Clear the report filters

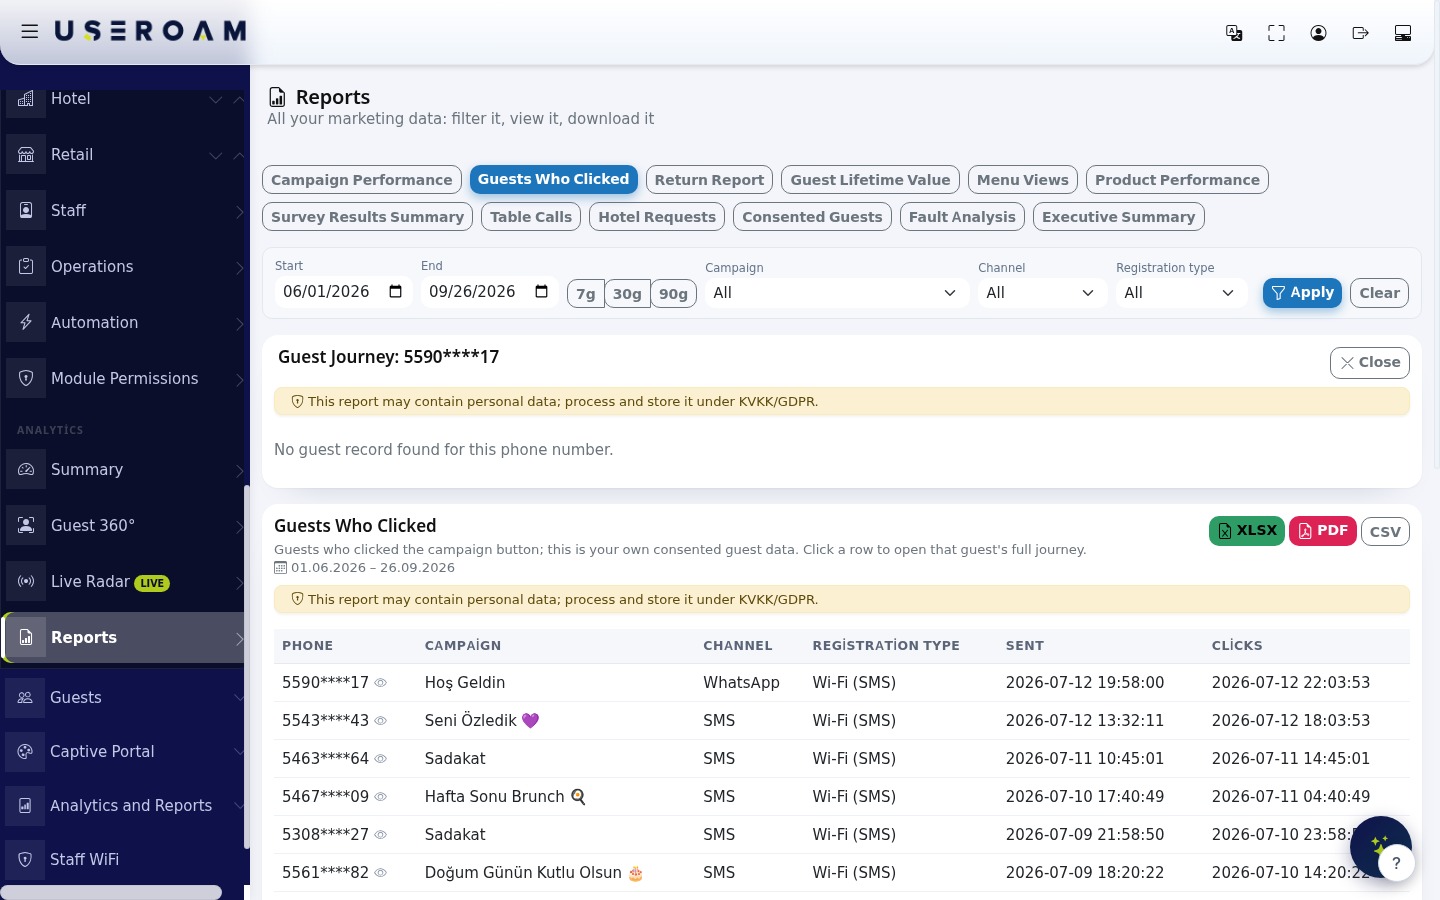(x=1379, y=293)
